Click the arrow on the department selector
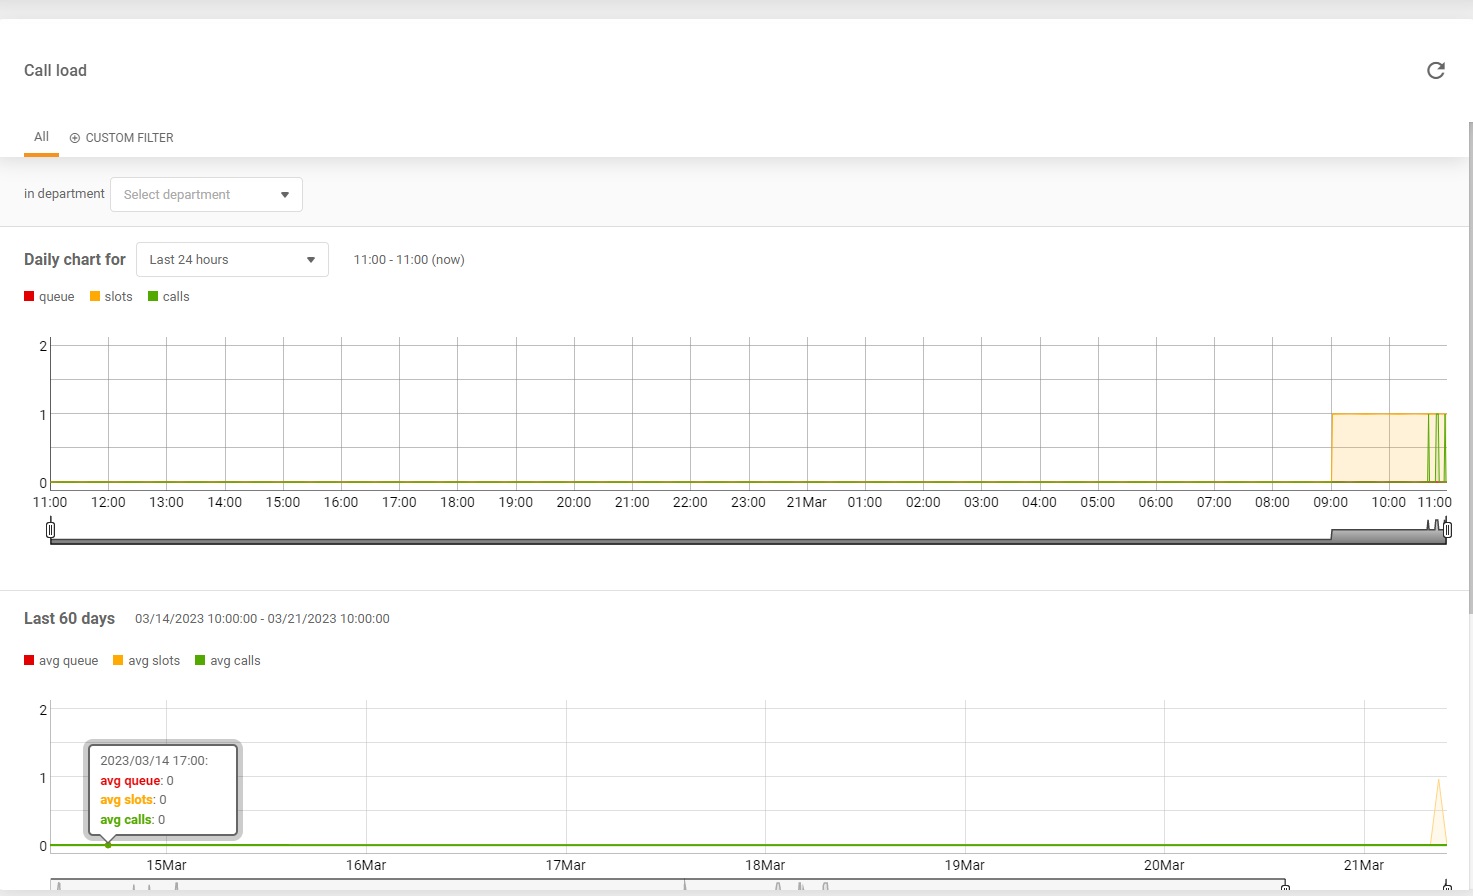1473x896 pixels. click(x=285, y=195)
